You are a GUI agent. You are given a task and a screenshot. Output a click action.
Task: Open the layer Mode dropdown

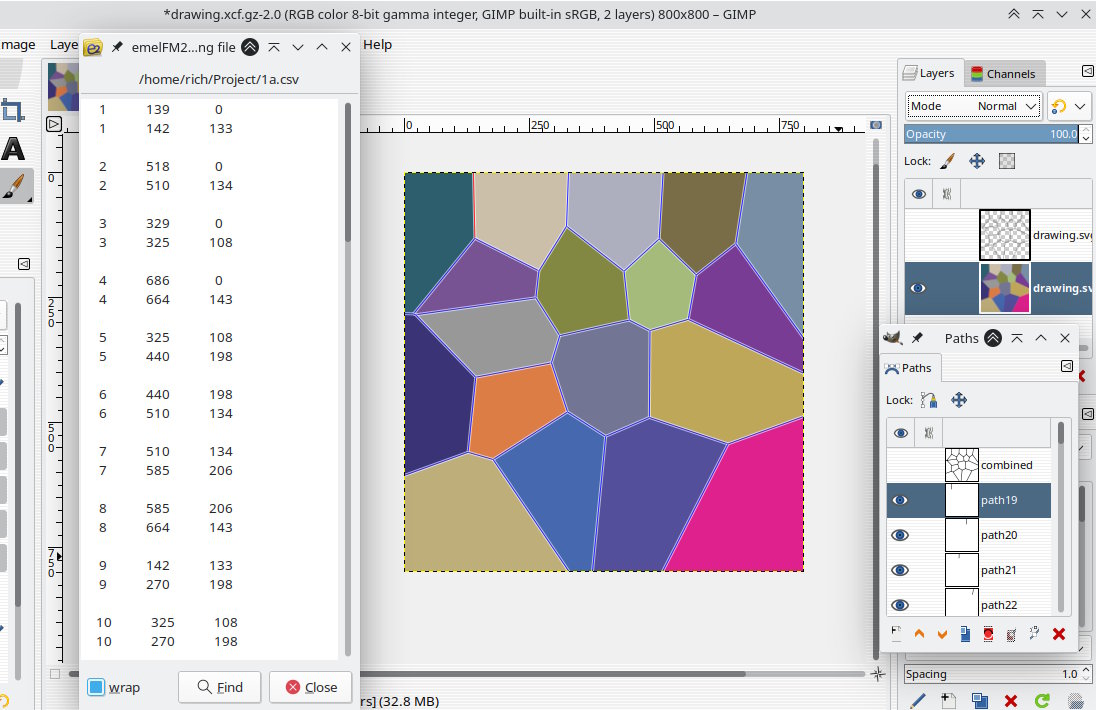pos(973,106)
